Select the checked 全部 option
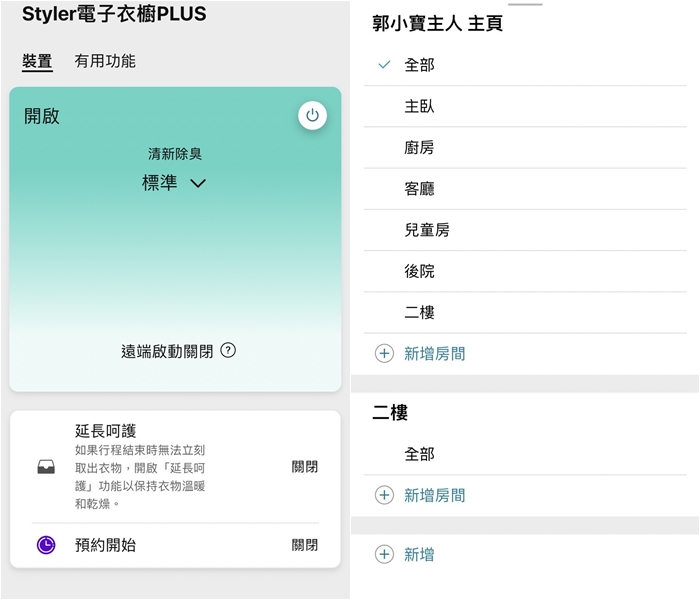This screenshot has width=700, height=600. (419, 65)
